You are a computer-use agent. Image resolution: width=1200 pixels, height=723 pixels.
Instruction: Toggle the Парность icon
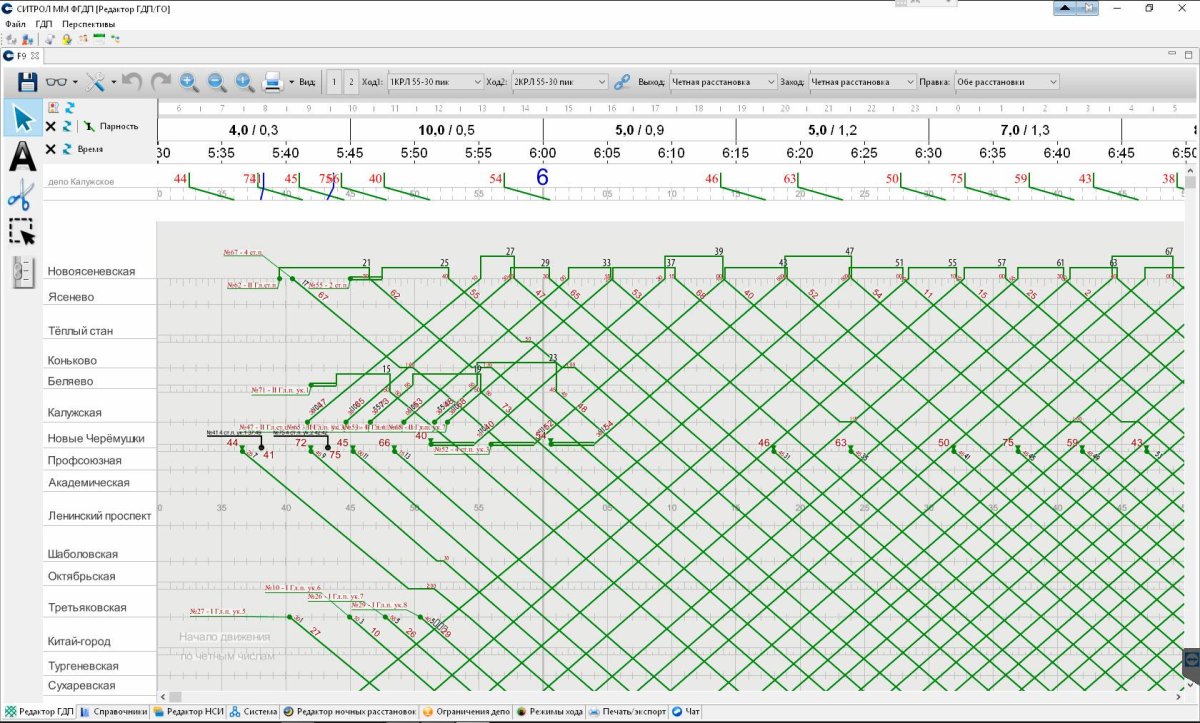90,127
